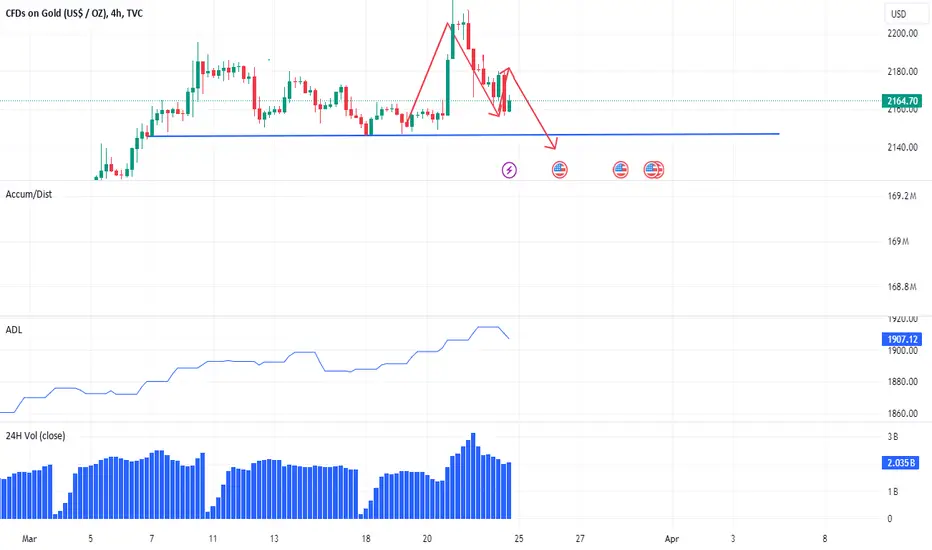Click the CFDs on Gold chart title
The width and height of the screenshot is (932, 550).
pyautogui.click(x=74, y=13)
